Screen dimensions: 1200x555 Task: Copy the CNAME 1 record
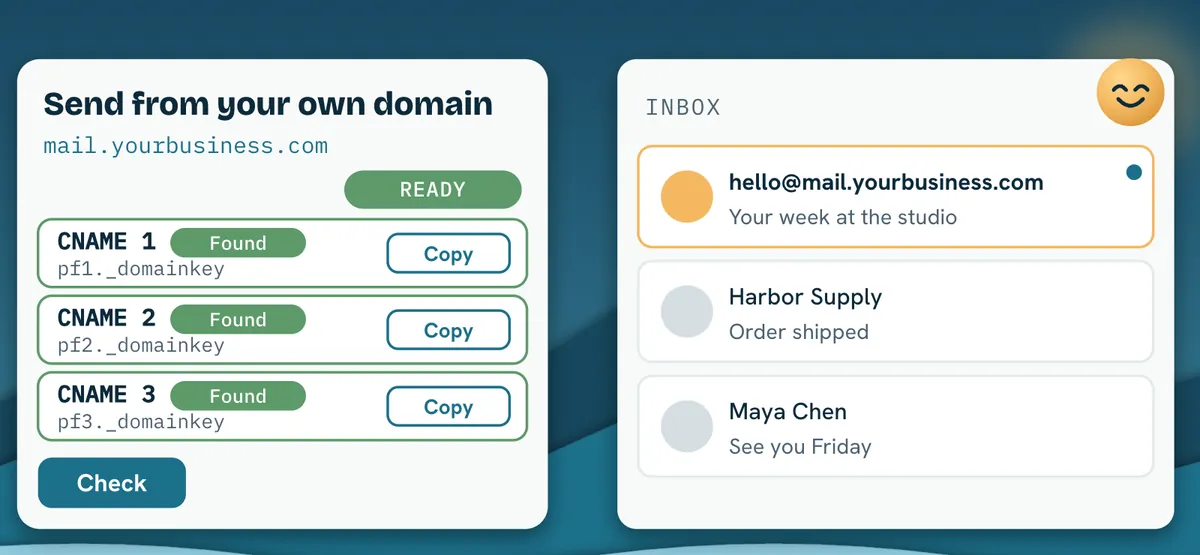point(448,254)
